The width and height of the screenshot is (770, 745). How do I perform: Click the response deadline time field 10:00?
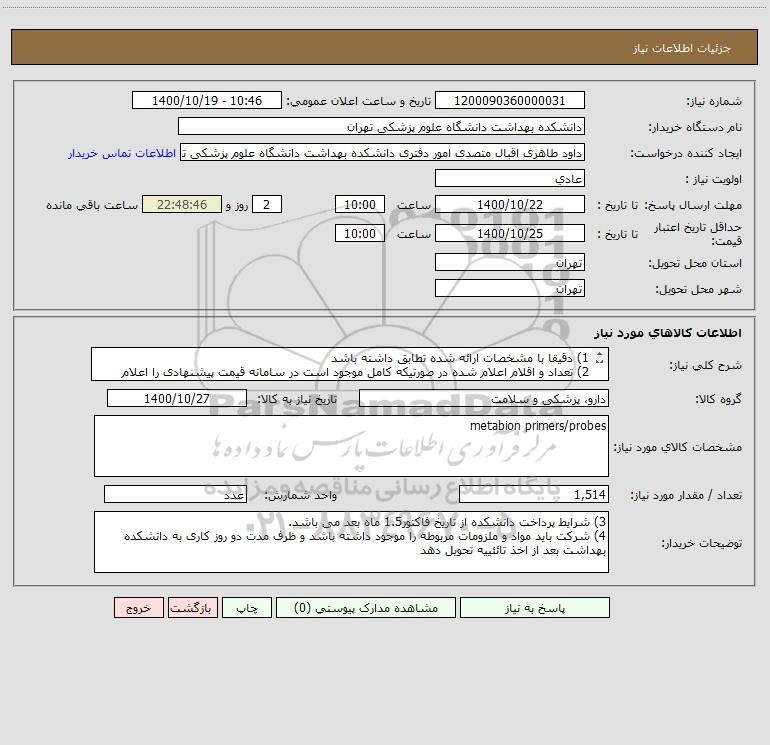[x=359, y=204]
